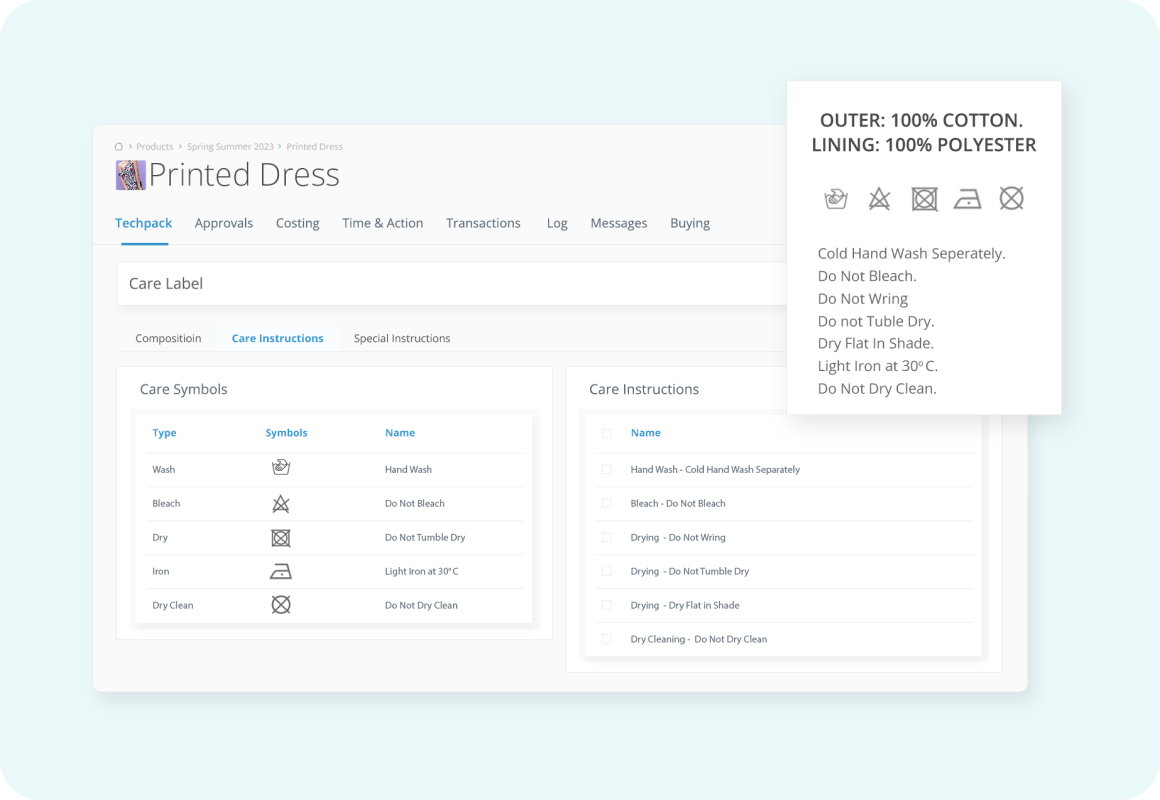Tick the Bleach - Do Not Bleach checkbox
This screenshot has height=800, width=1160.
click(606, 503)
